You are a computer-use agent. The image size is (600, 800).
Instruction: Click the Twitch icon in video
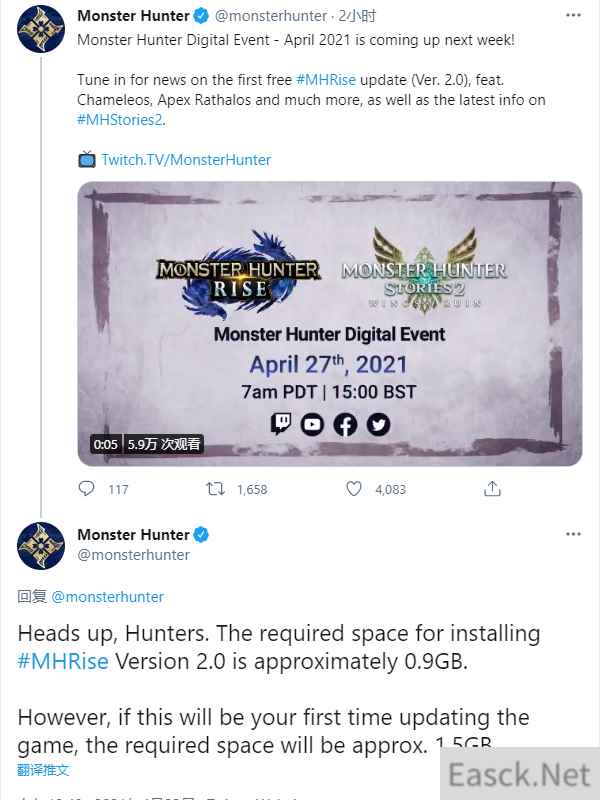coord(281,424)
